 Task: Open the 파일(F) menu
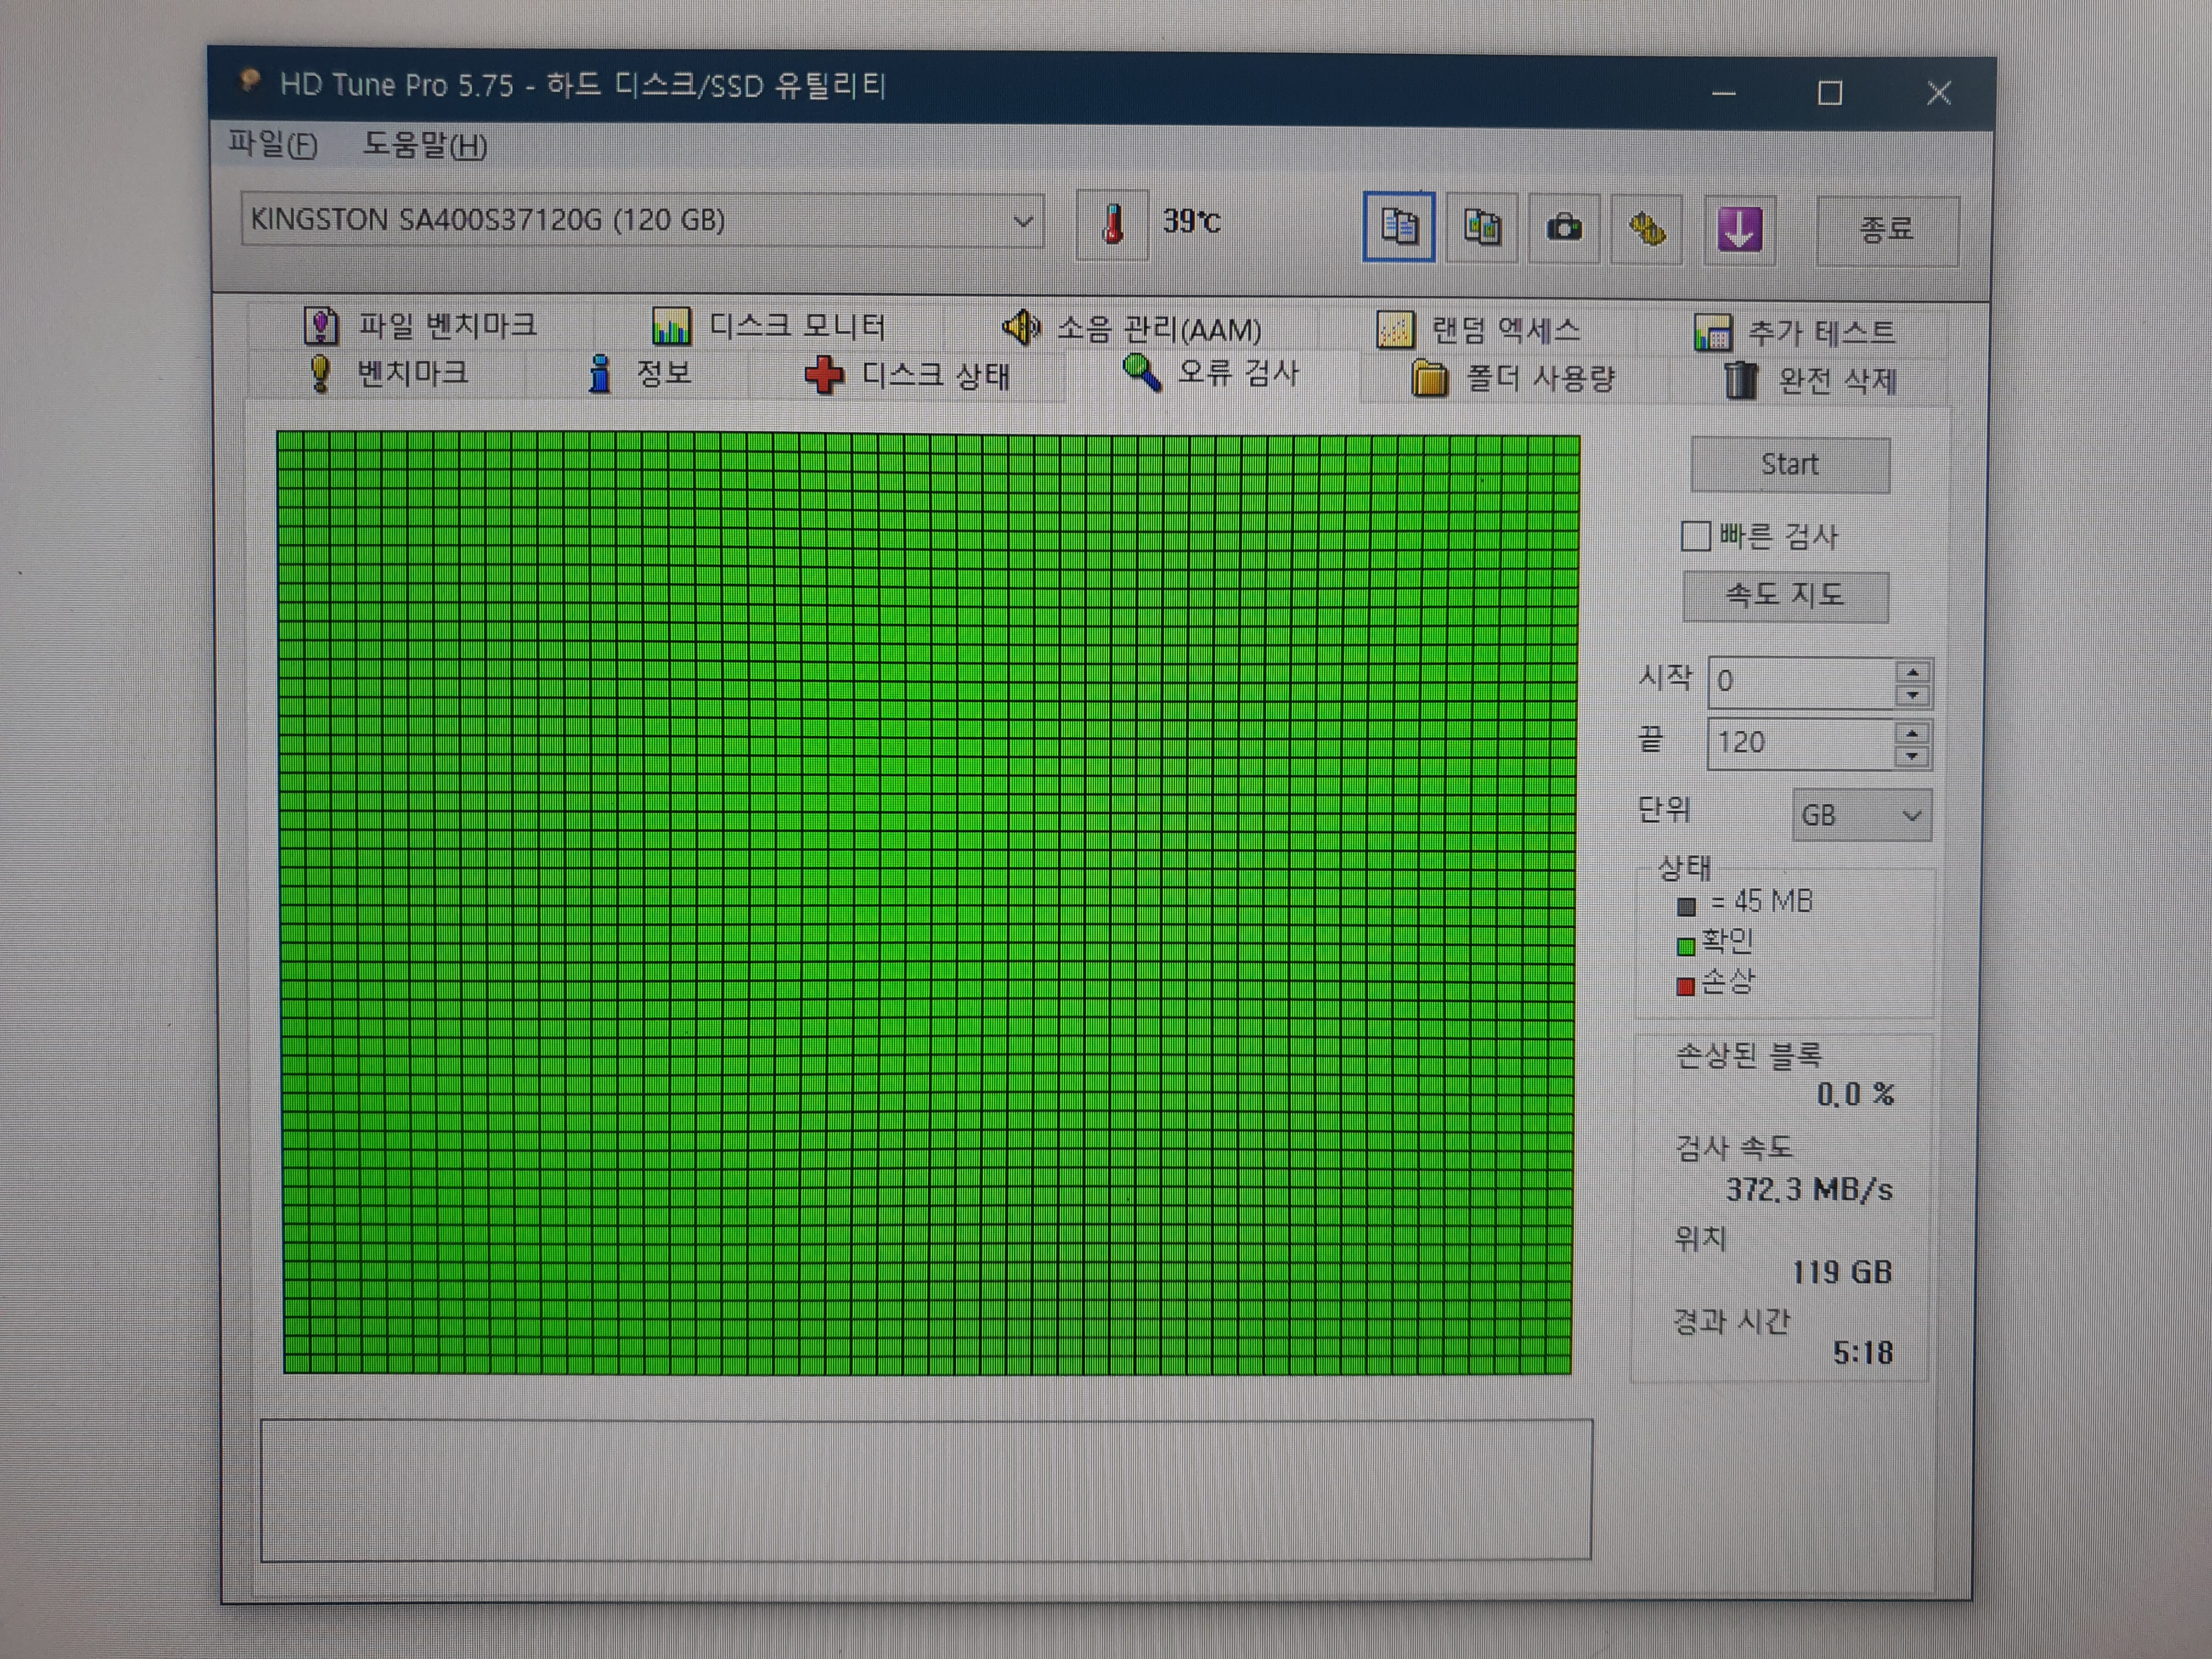[272, 145]
